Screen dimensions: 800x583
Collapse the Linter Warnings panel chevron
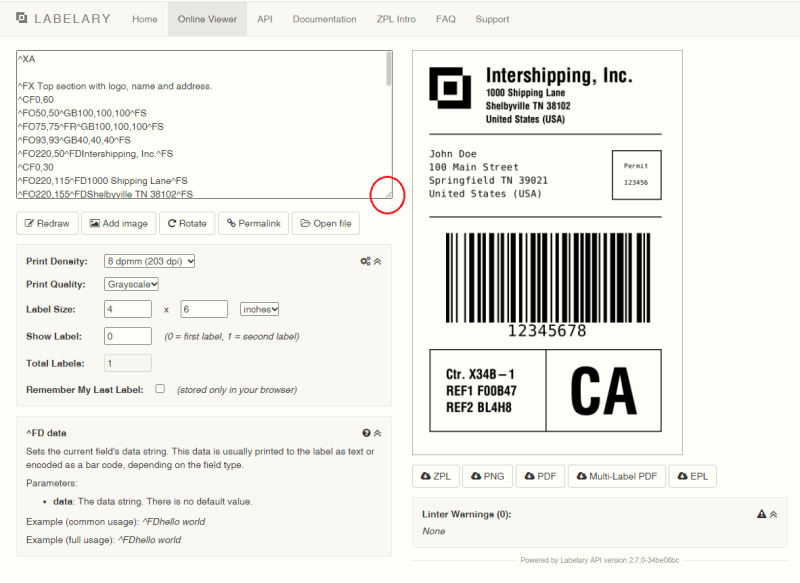click(773, 514)
